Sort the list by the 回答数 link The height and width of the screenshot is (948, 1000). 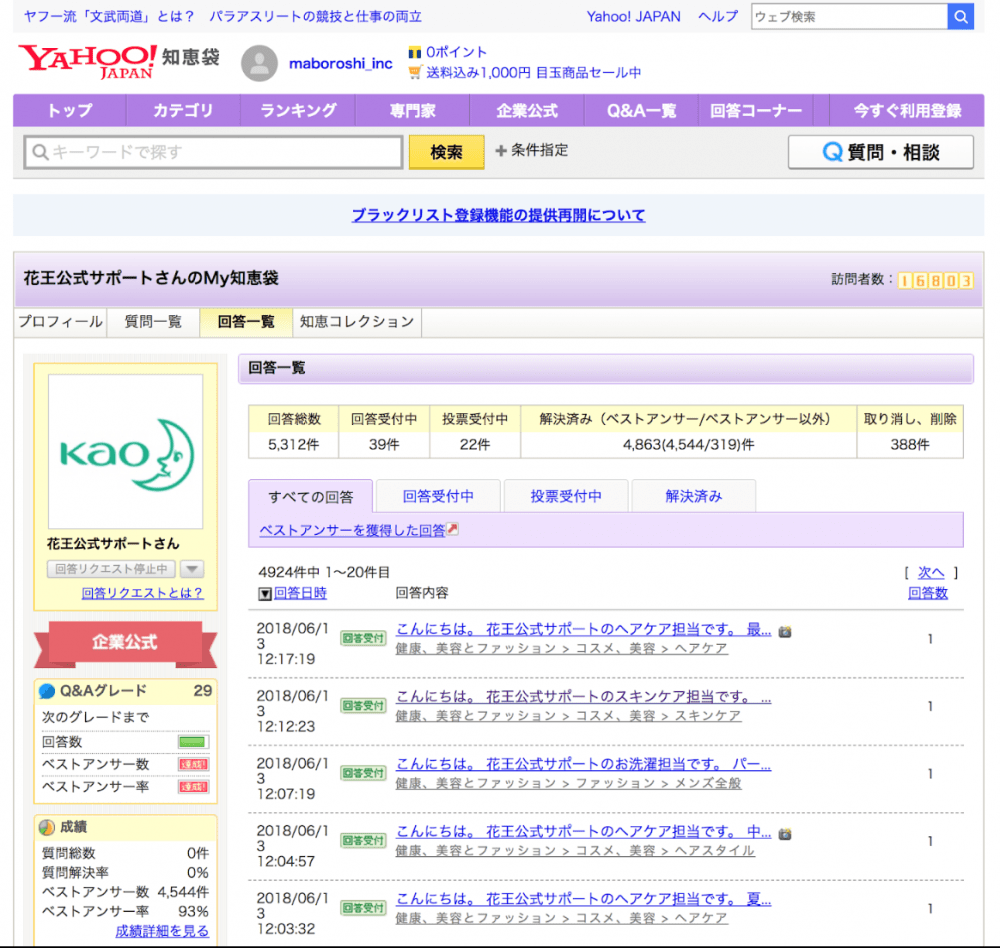(928, 593)
